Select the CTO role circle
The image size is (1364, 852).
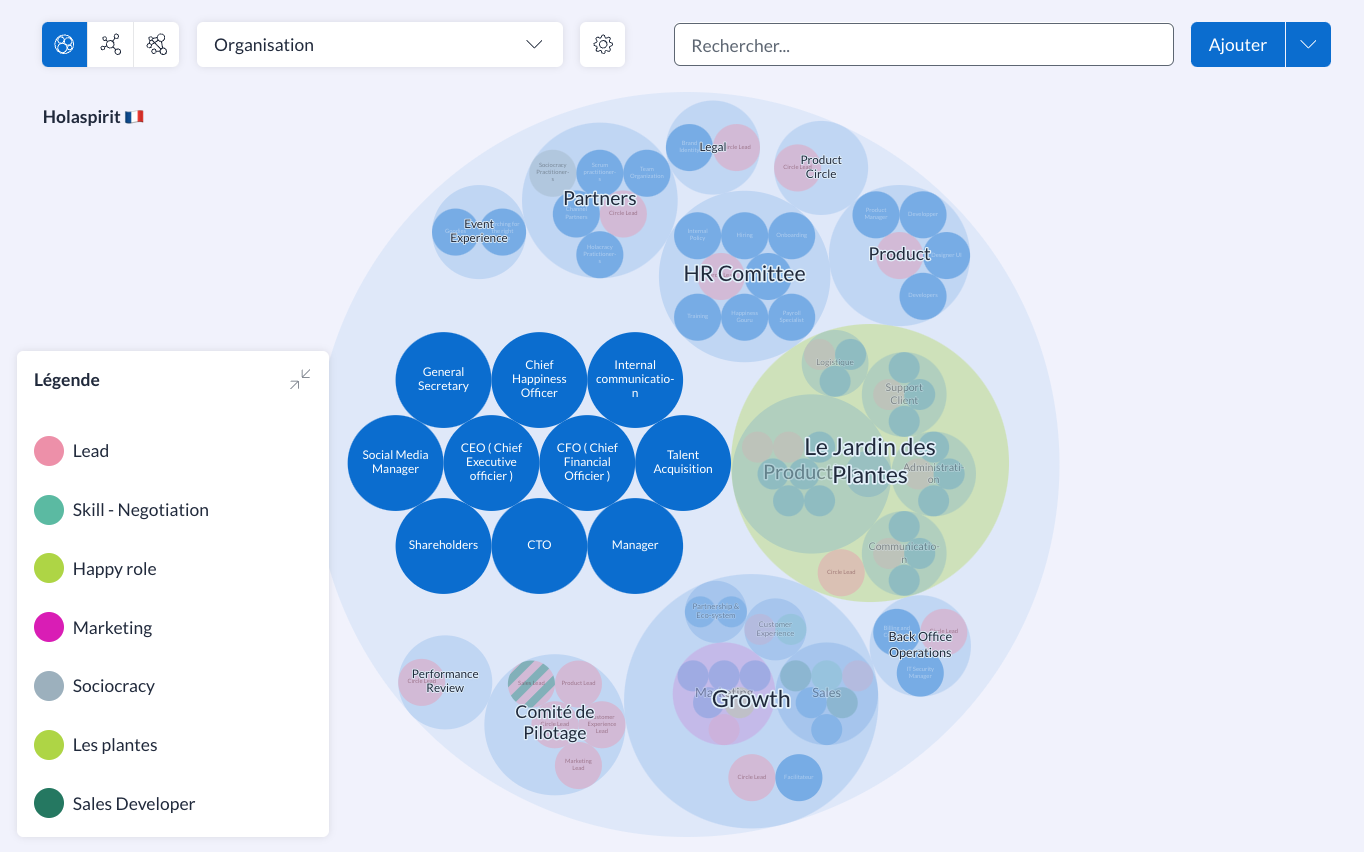[539, 545]
